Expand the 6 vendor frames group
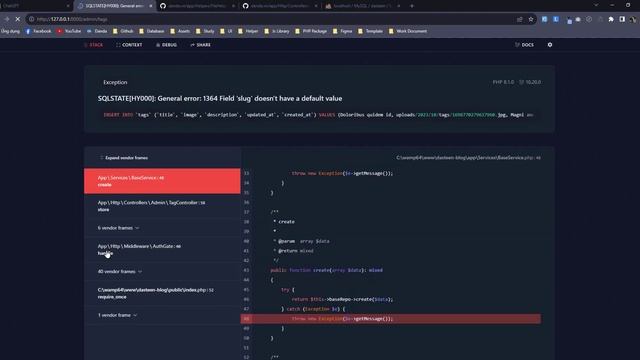This screenshot has width=640, height=360. pyautogui.click(x=118, y=228)
